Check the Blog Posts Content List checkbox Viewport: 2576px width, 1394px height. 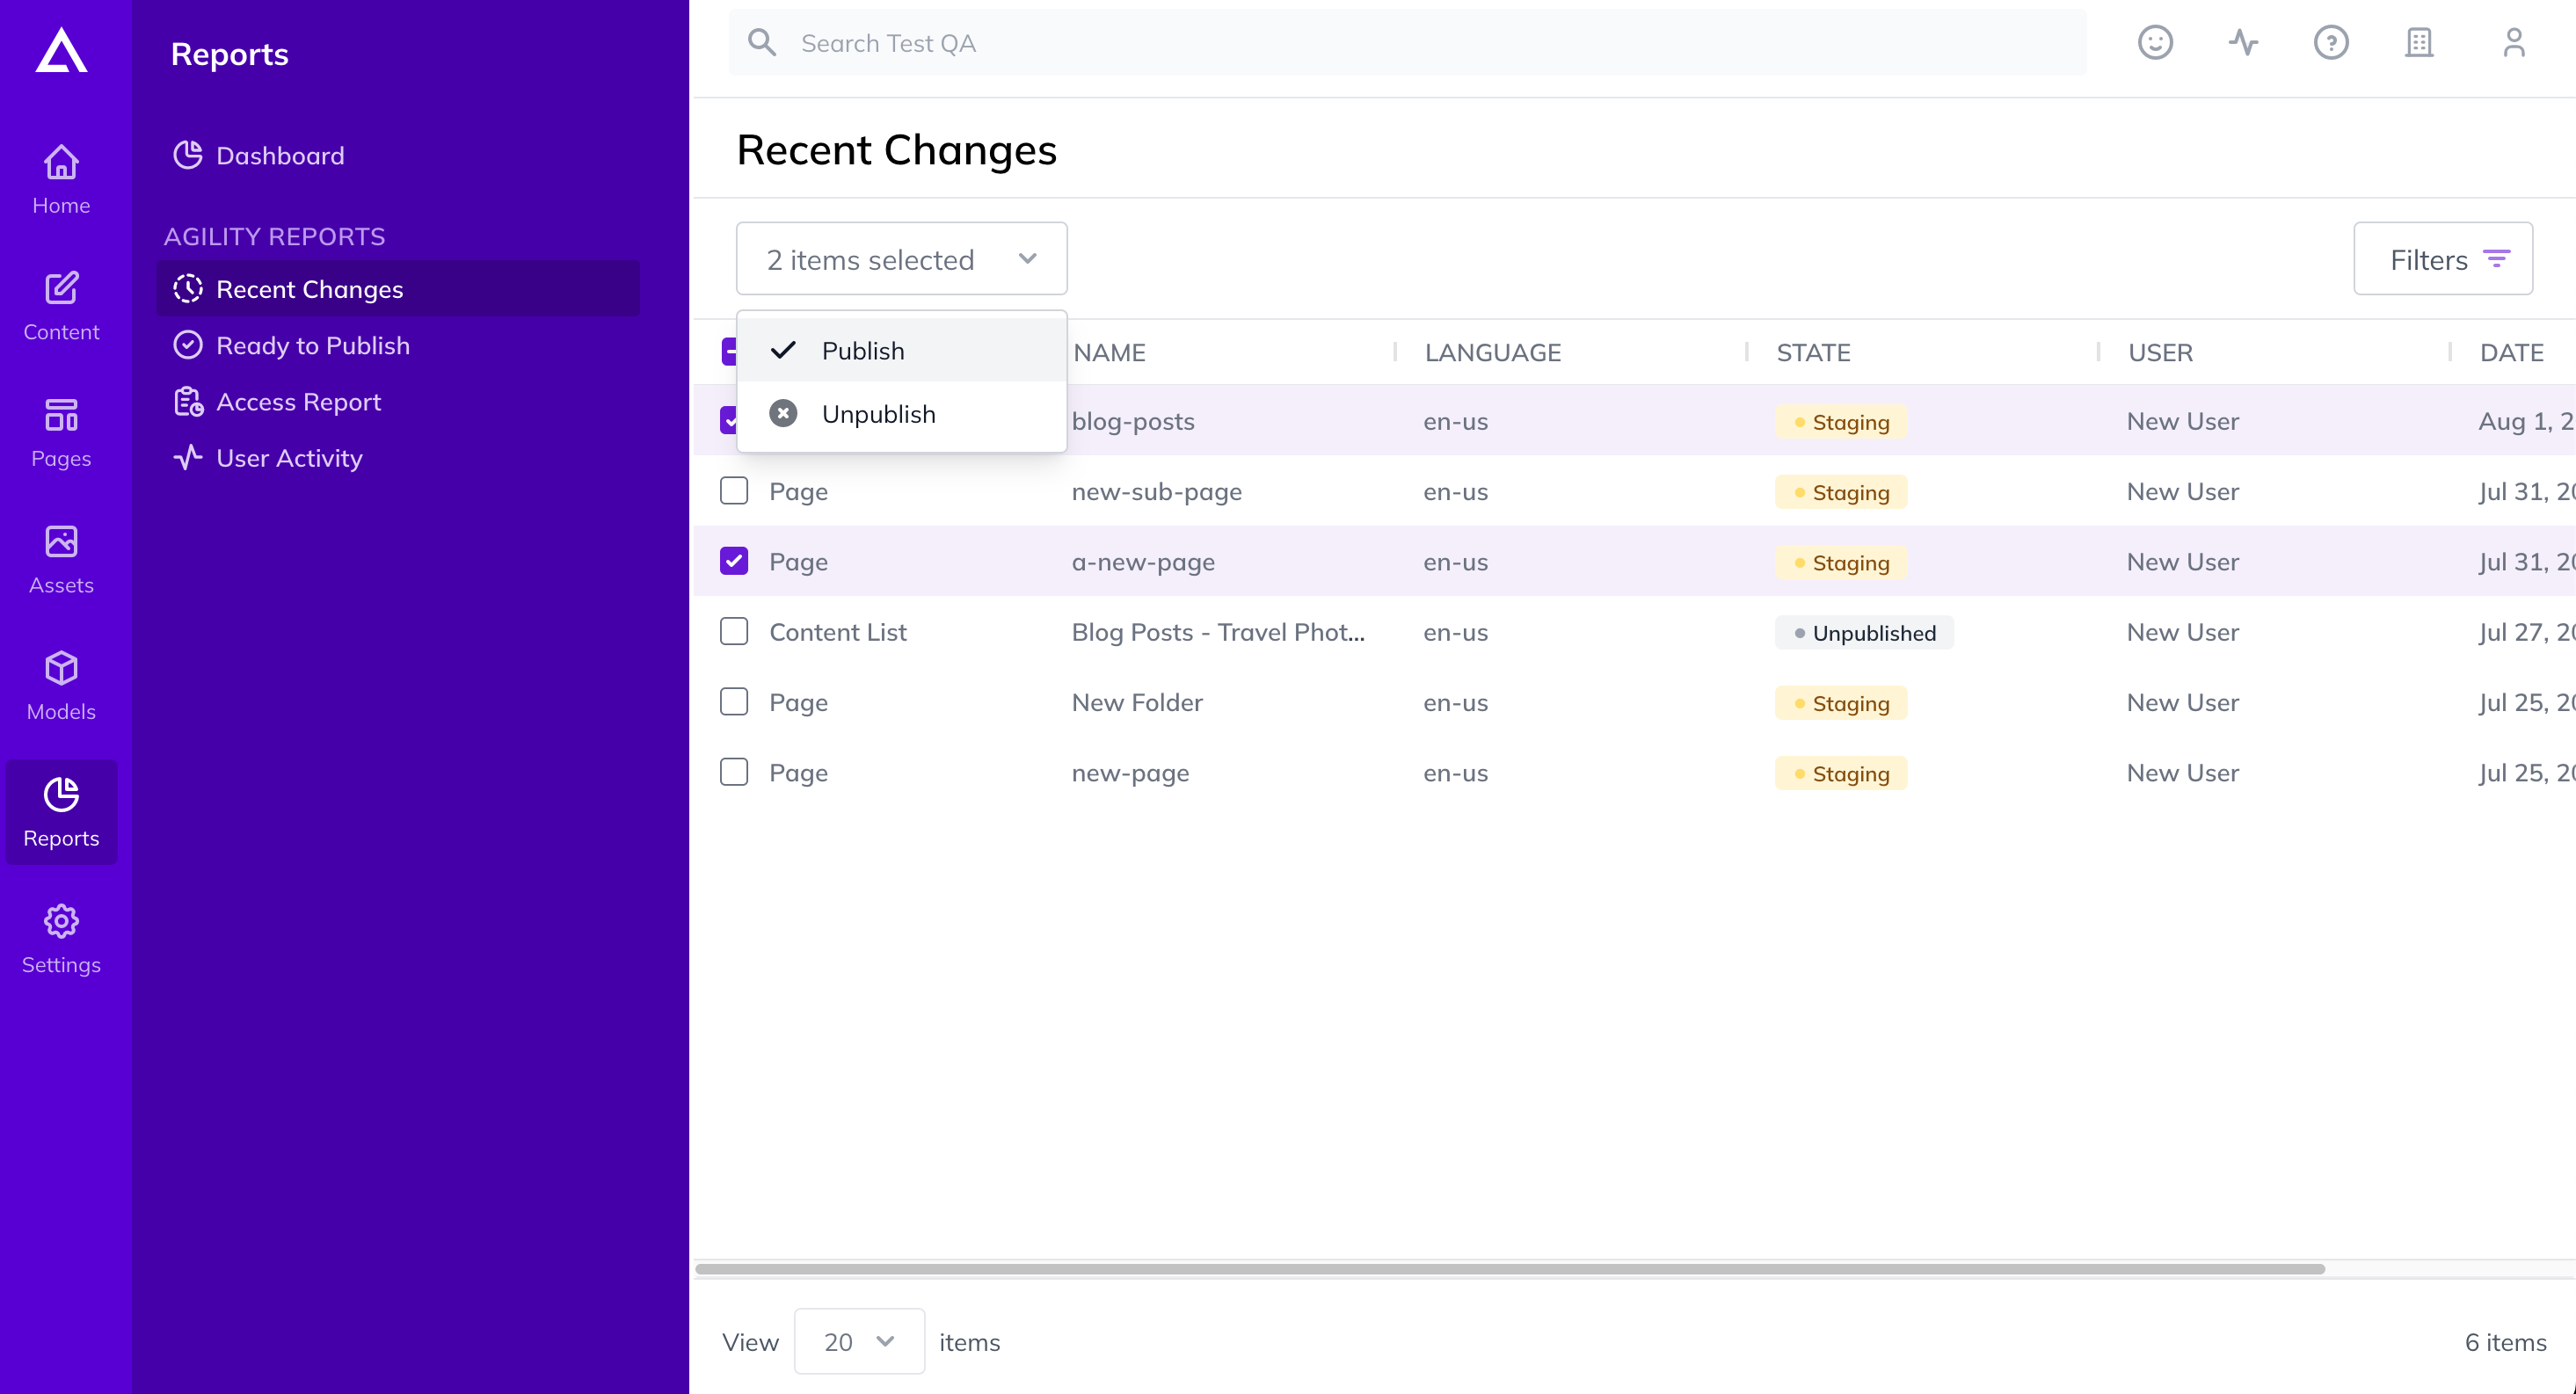click(x=734, y=631)
